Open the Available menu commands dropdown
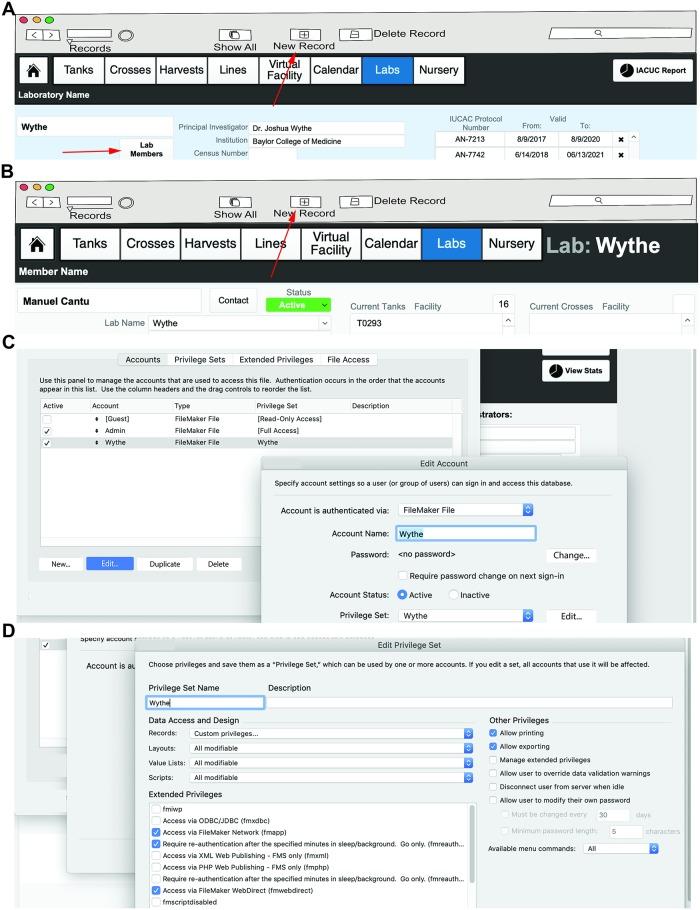700x910 pixels. click(x=620, y=848)
